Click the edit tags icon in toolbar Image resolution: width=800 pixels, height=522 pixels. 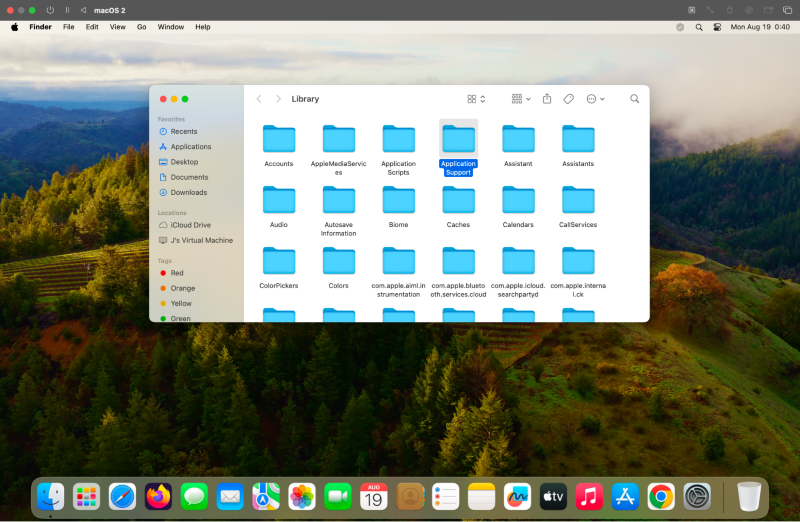pyautogui.click(x=568, y=99)
